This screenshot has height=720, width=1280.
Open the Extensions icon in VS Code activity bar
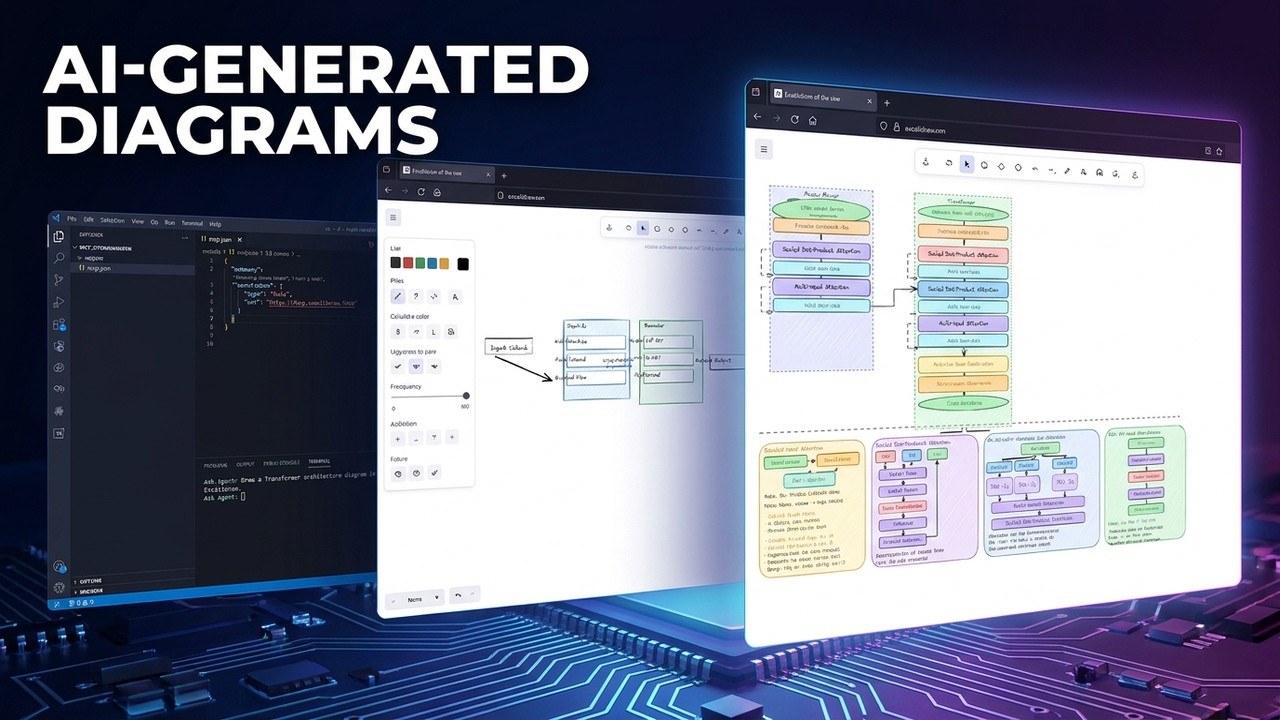59,325
